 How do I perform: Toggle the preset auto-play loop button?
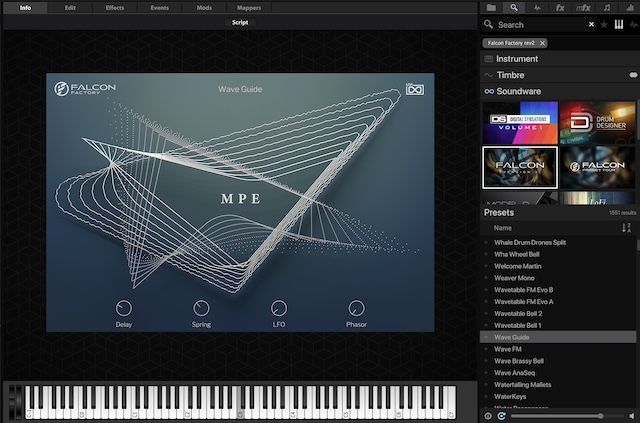click(x=501, y=415)
